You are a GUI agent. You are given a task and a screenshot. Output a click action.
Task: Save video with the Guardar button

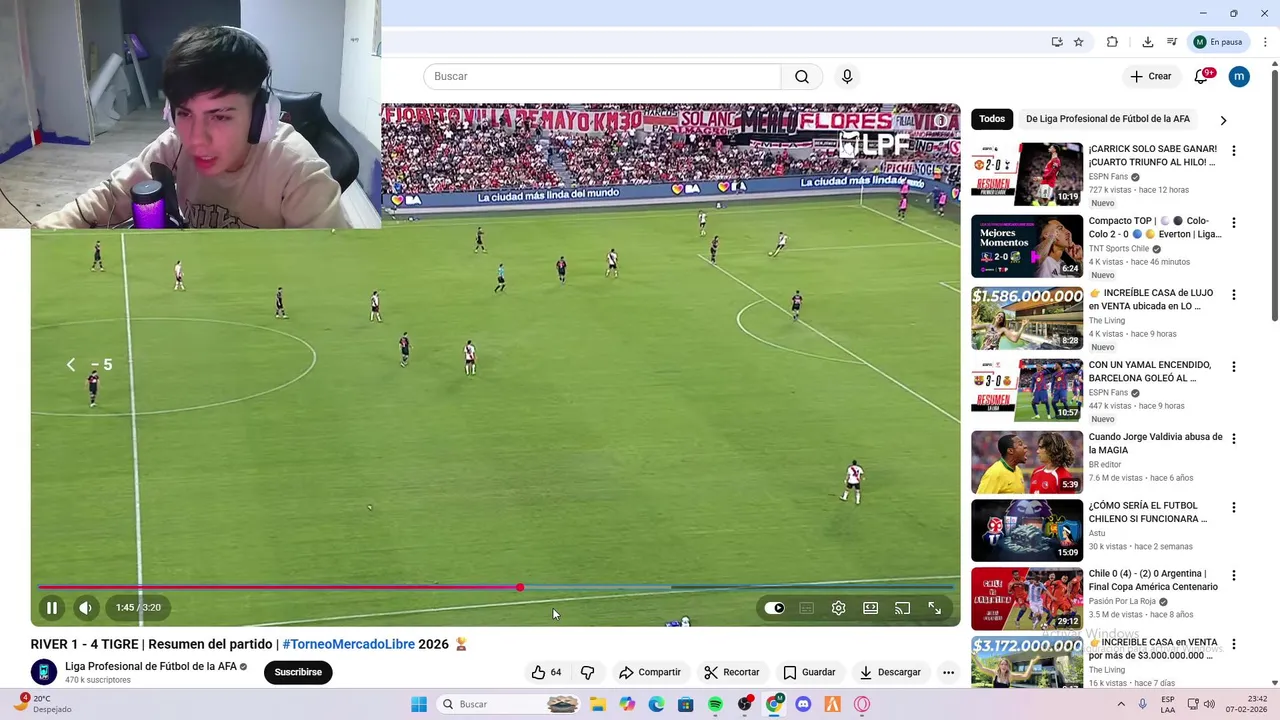(809, 672)
